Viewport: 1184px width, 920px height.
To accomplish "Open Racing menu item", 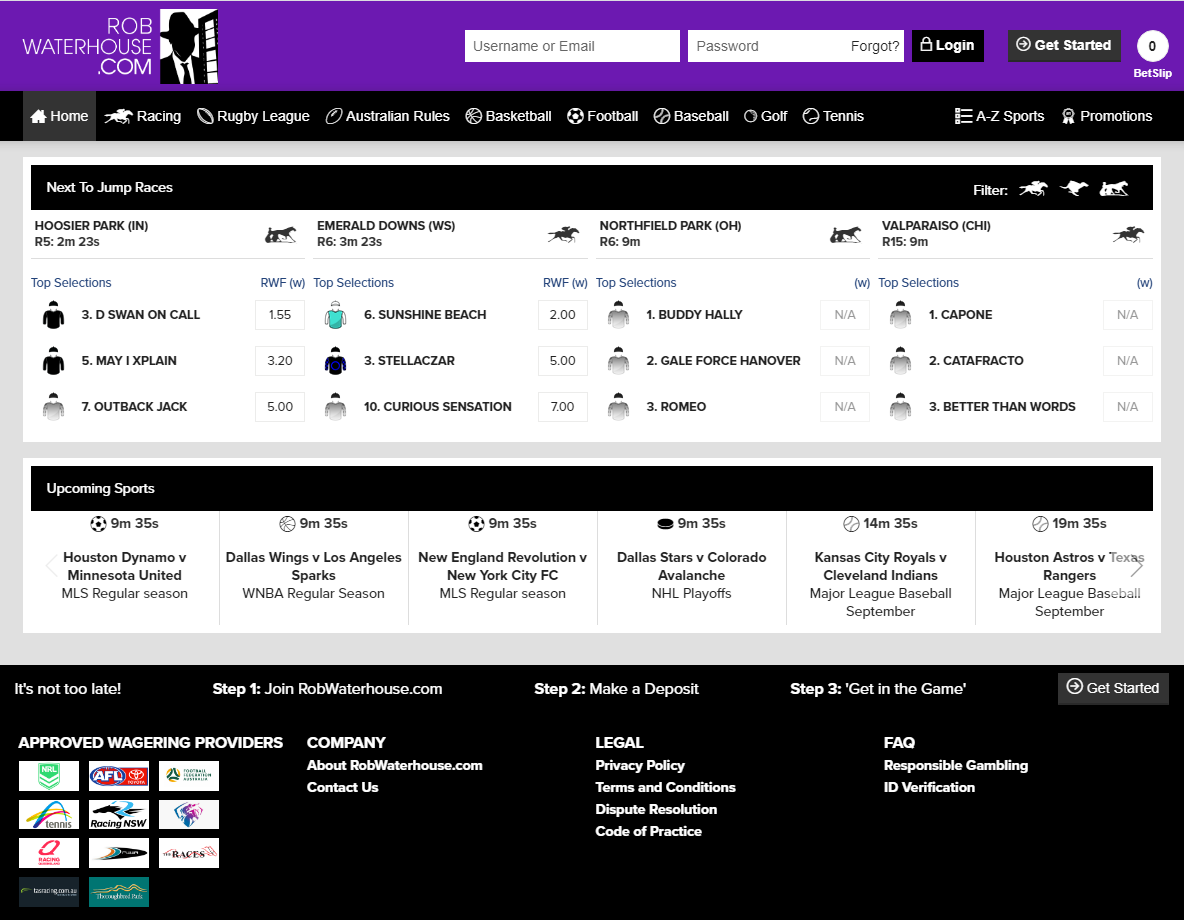I will (x=143, y=116).
